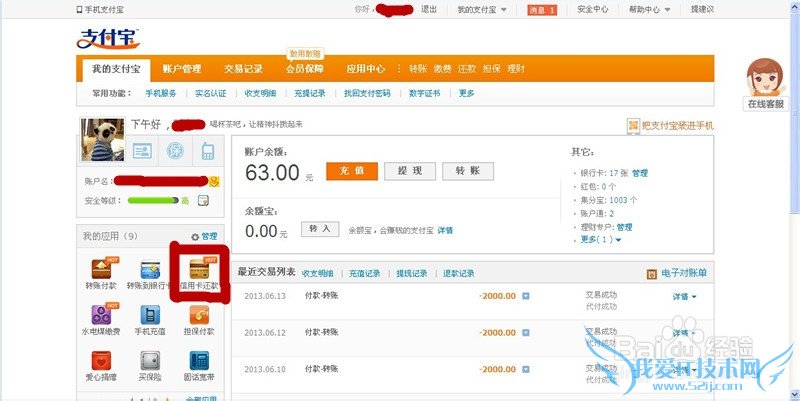
Task: Open the 水电煤缴费 app icon
Action: pyautogui.click(x=102, y=315)
